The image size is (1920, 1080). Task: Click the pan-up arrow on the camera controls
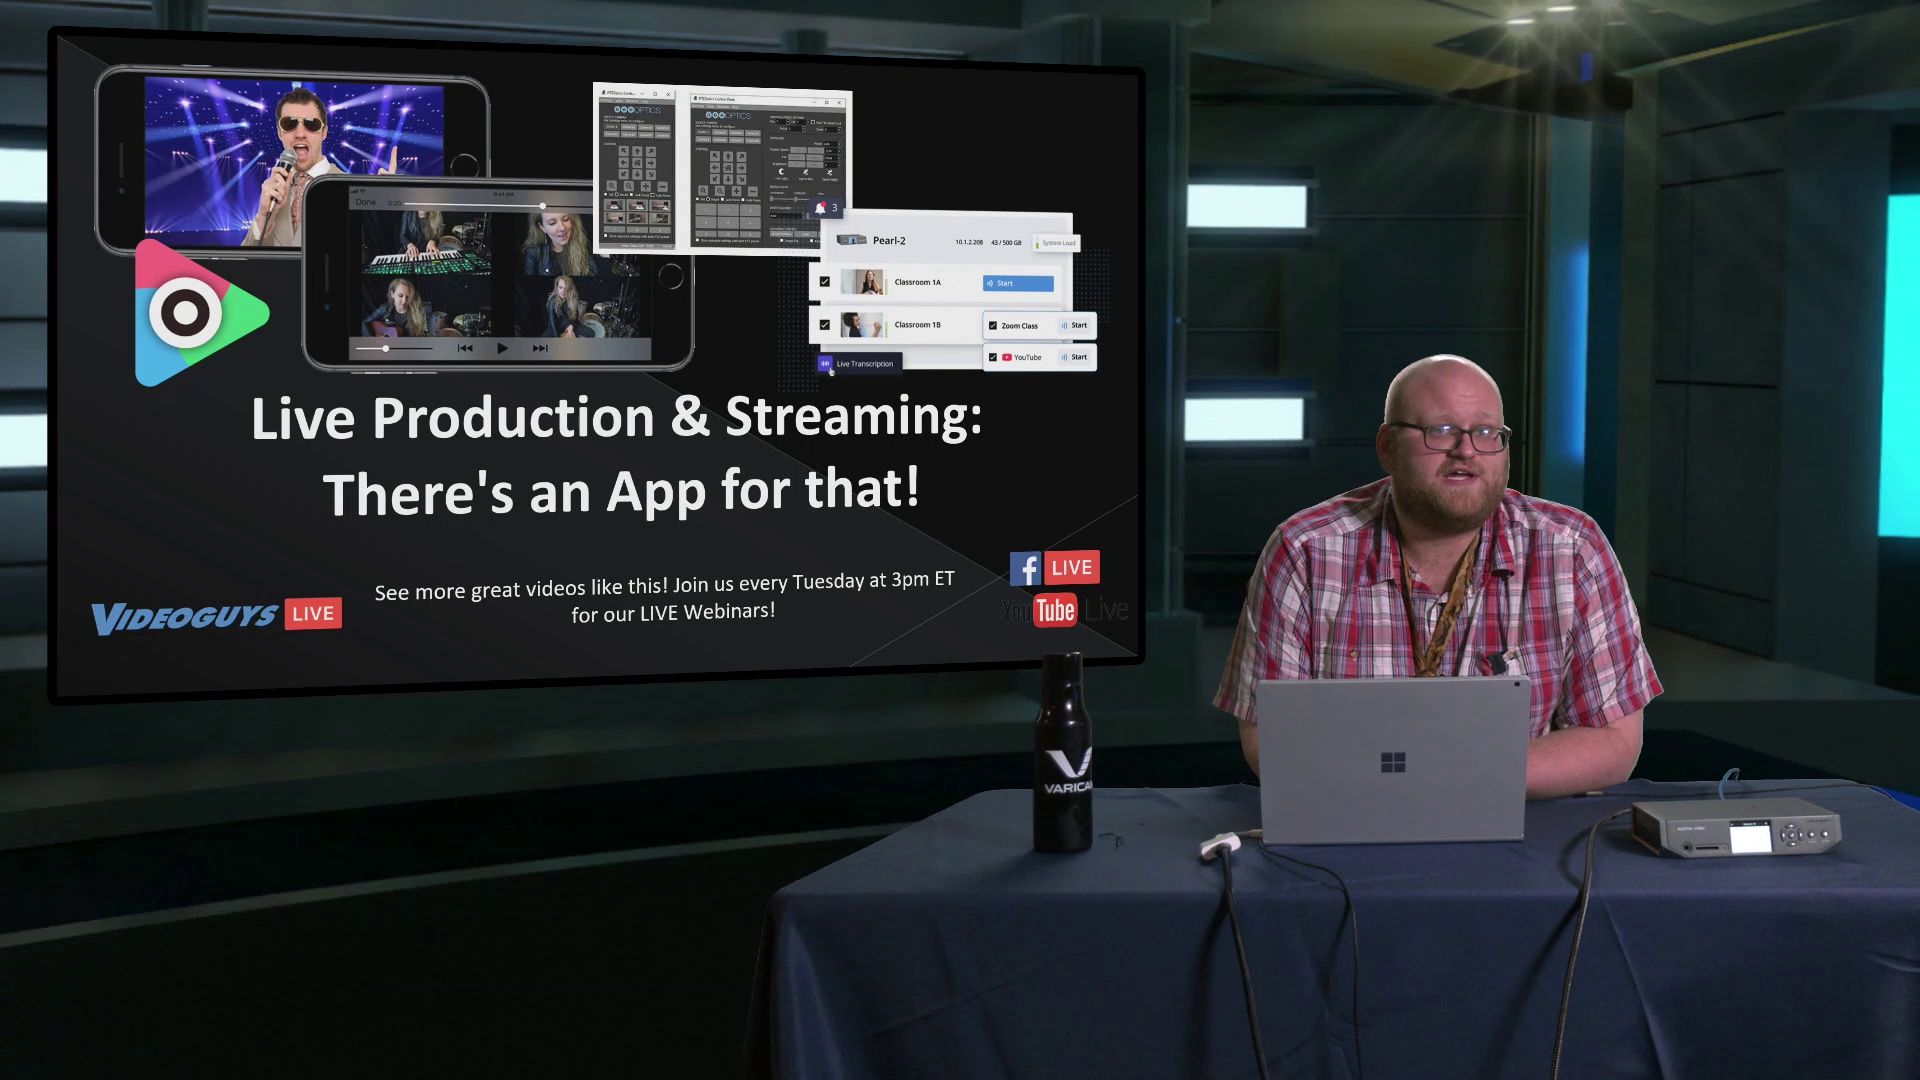click(728, 157)
